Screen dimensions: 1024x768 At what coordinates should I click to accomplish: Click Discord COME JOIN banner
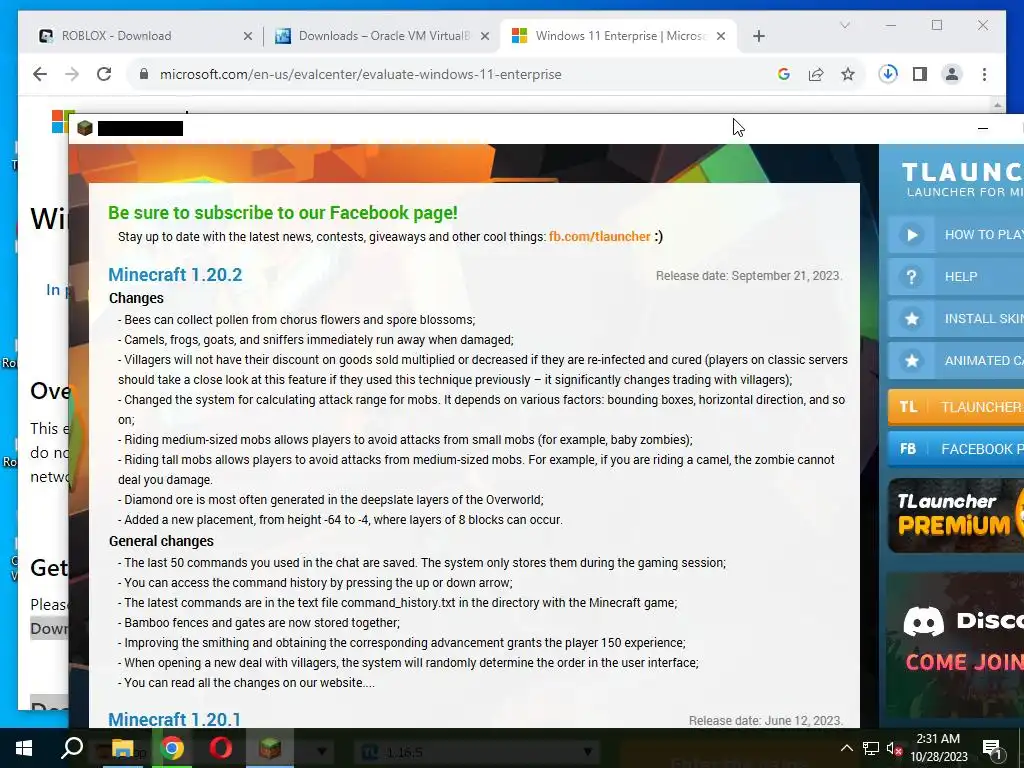tap(955, 645)
